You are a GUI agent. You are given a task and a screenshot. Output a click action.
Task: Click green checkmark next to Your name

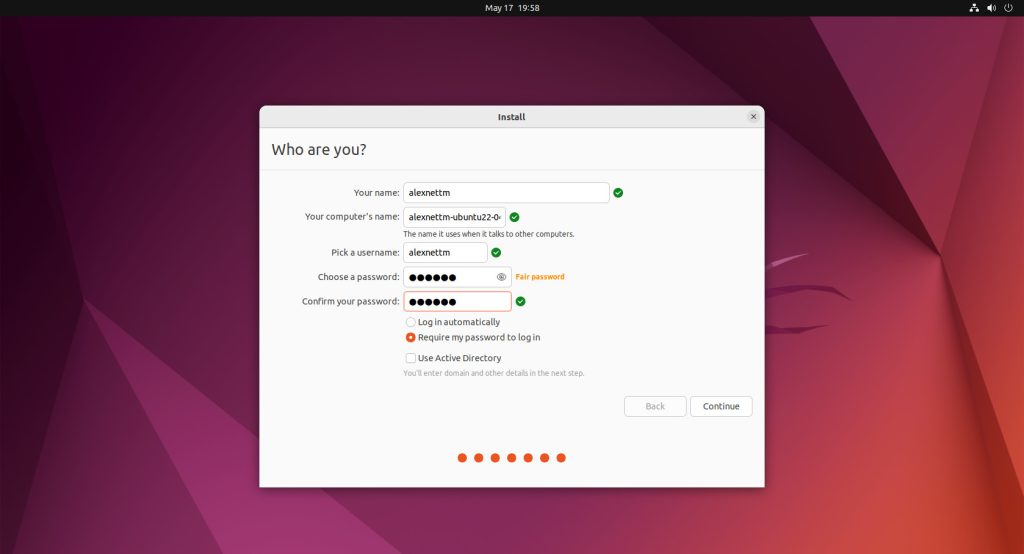pyautogui.click(x=618, y=193)
